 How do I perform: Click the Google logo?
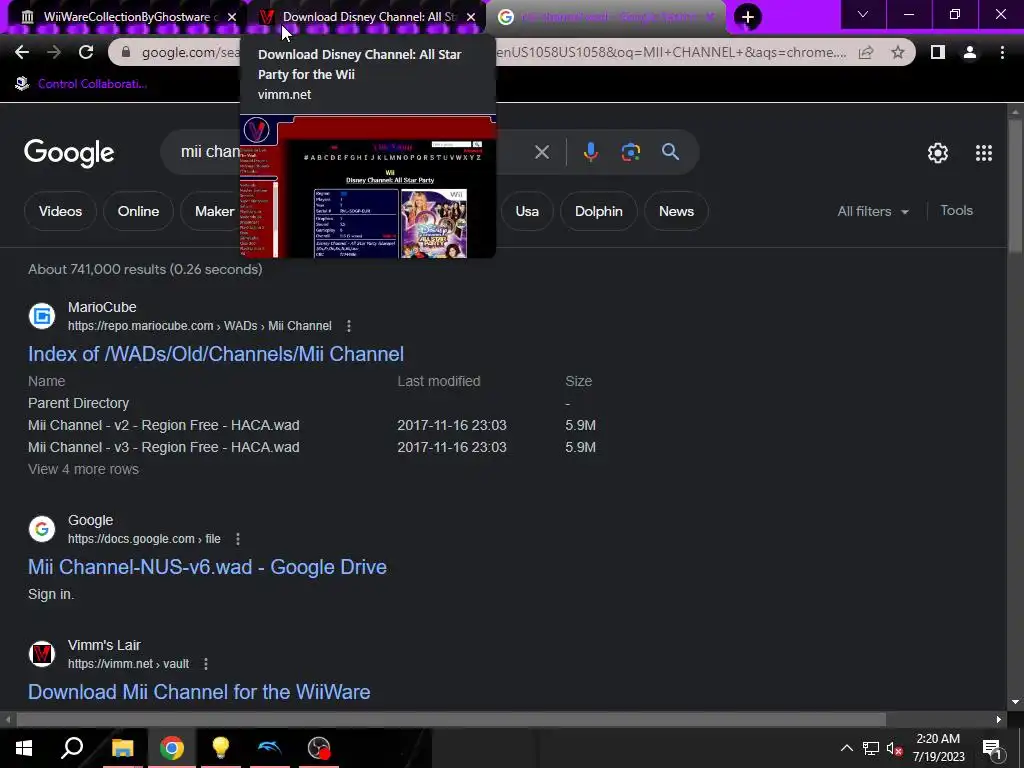(69, 153)
